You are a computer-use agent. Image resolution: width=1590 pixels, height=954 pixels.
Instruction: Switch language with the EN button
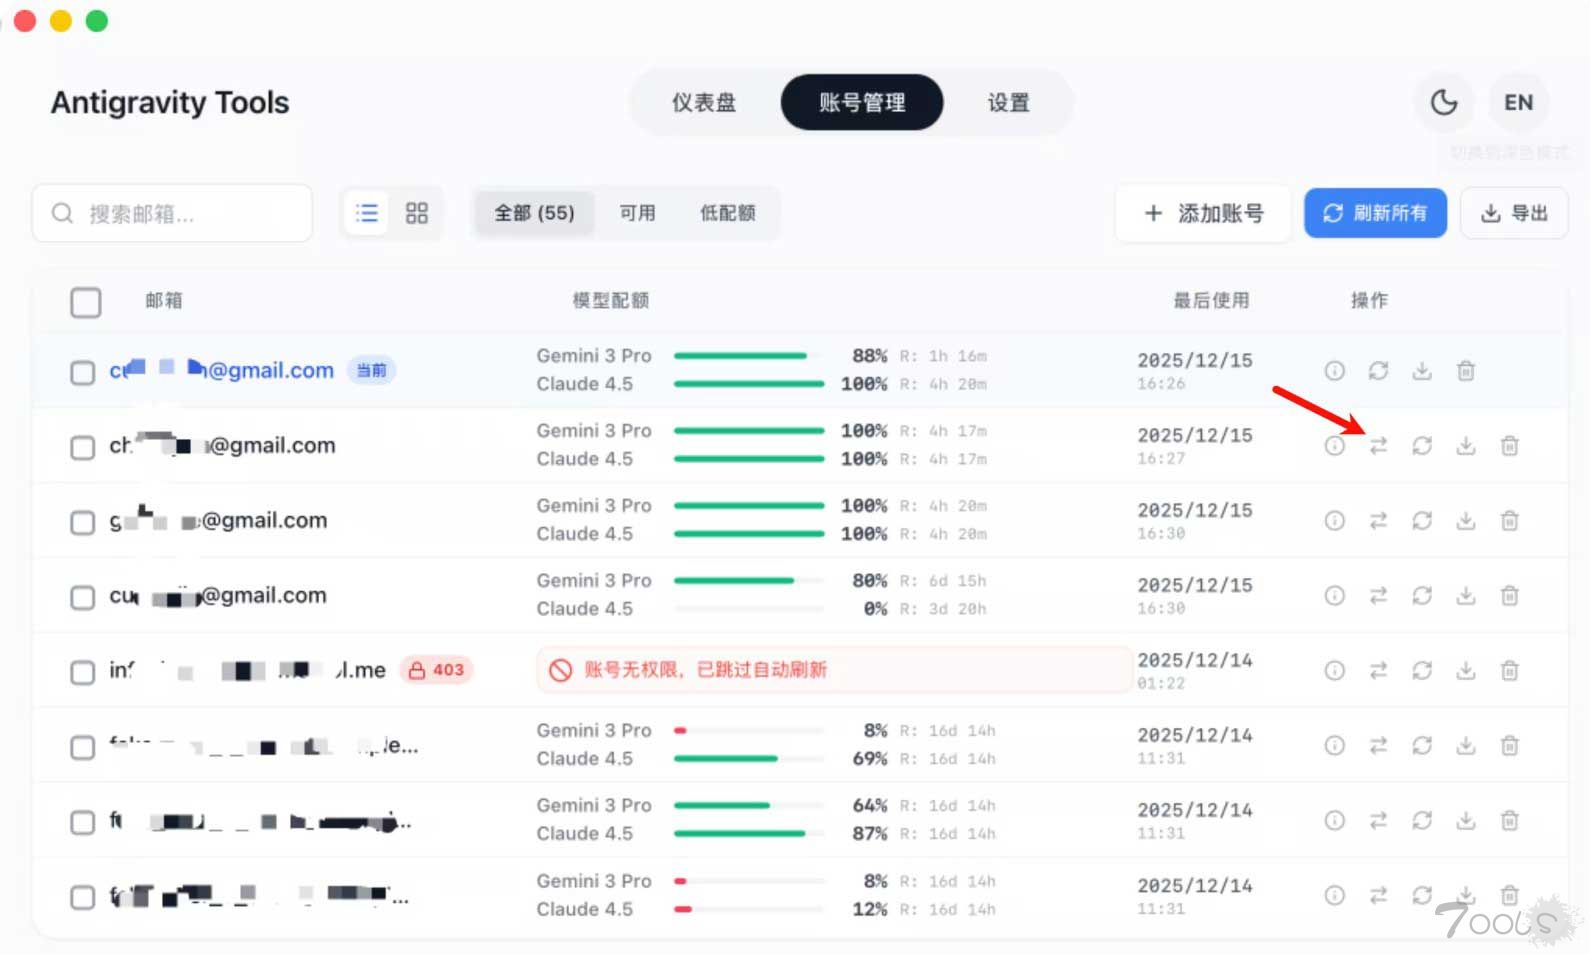[1518, 102]
